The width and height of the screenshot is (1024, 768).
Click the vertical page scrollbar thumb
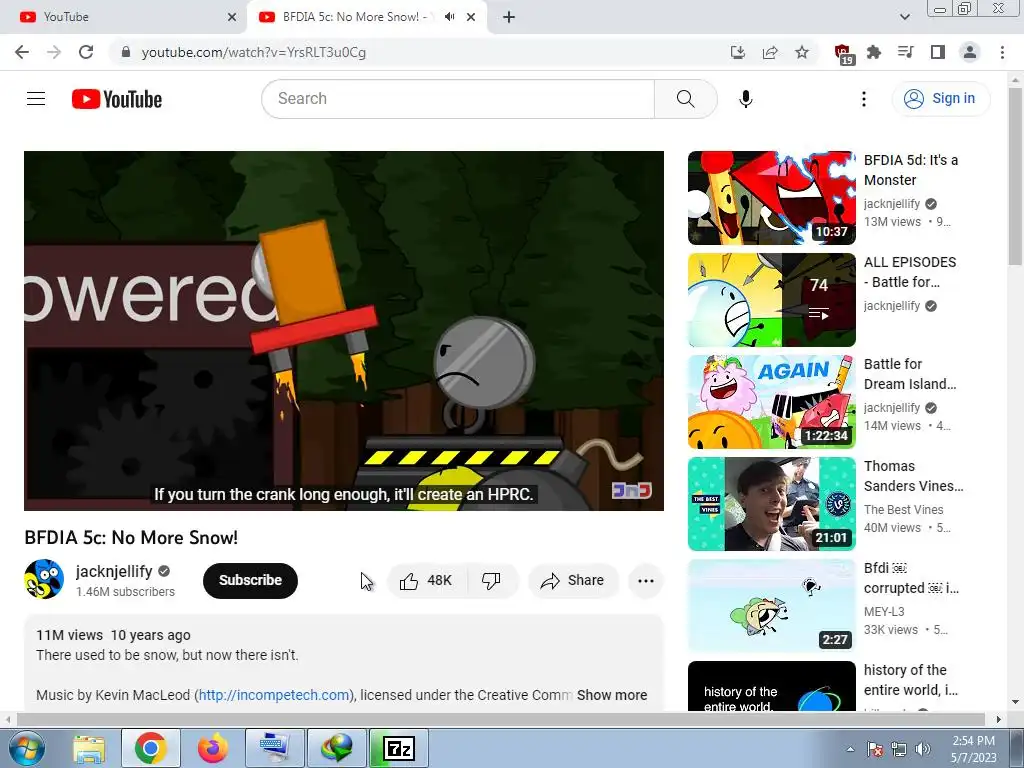(1014, 176)
